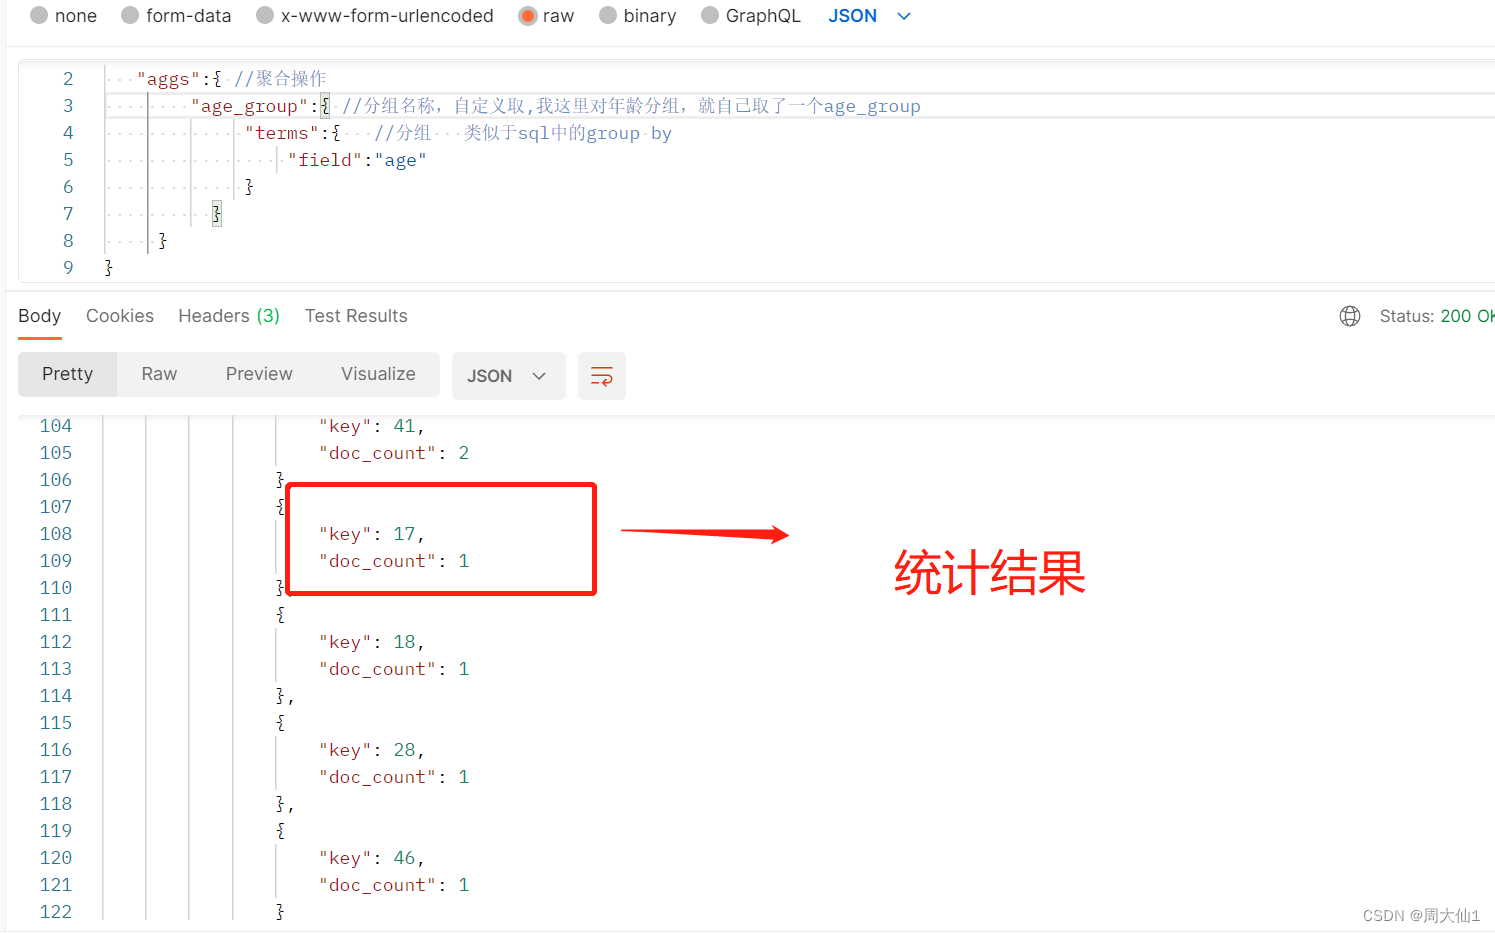Click "key": 18 on response line 112
The image size is (1495, 933).
pyautogui.click(x=372, y=642)
